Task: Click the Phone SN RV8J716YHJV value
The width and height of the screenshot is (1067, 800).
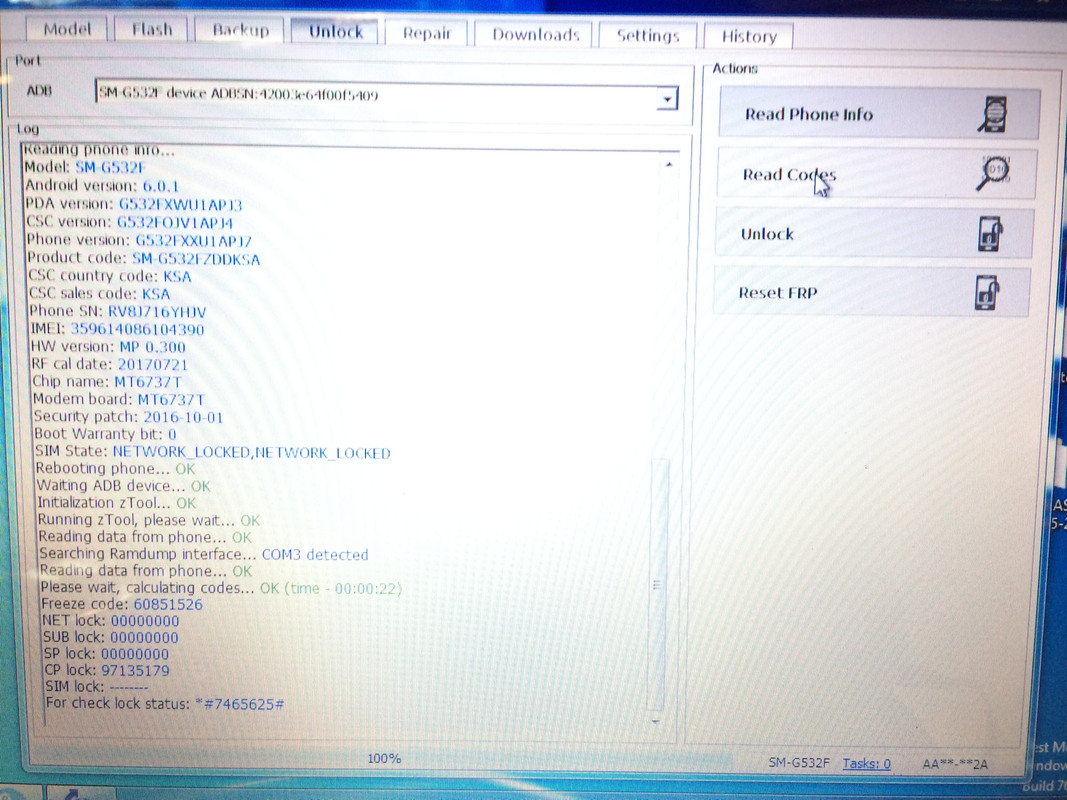Action: (x=157, y=312)
